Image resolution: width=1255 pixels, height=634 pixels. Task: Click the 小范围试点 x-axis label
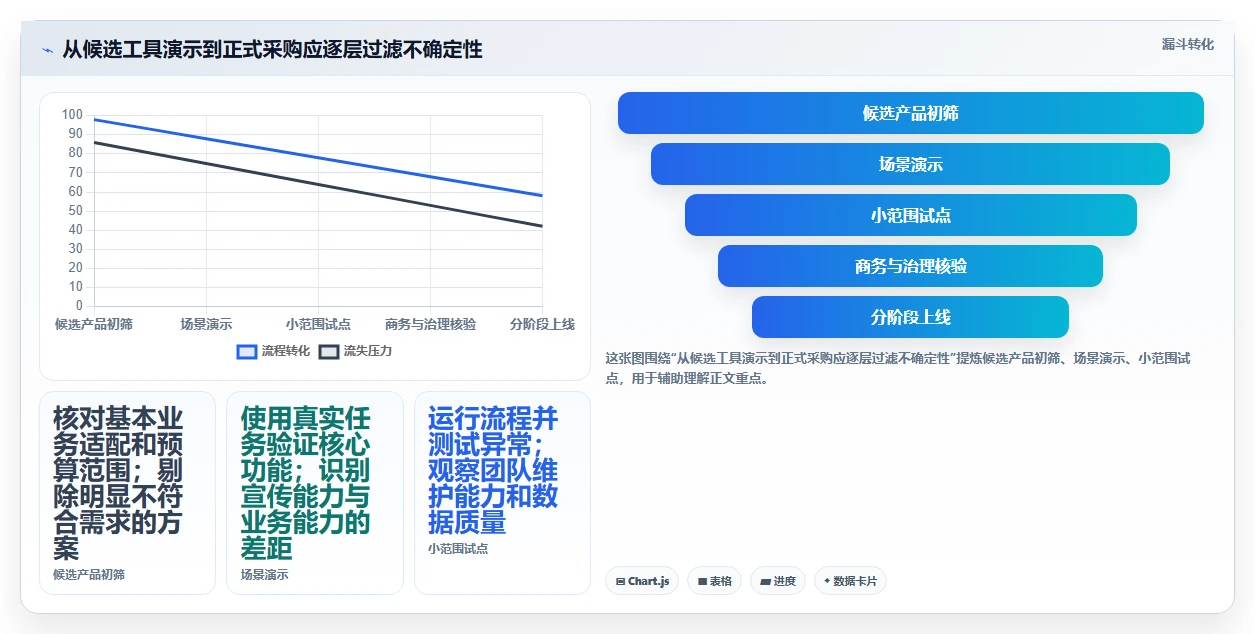318,324
